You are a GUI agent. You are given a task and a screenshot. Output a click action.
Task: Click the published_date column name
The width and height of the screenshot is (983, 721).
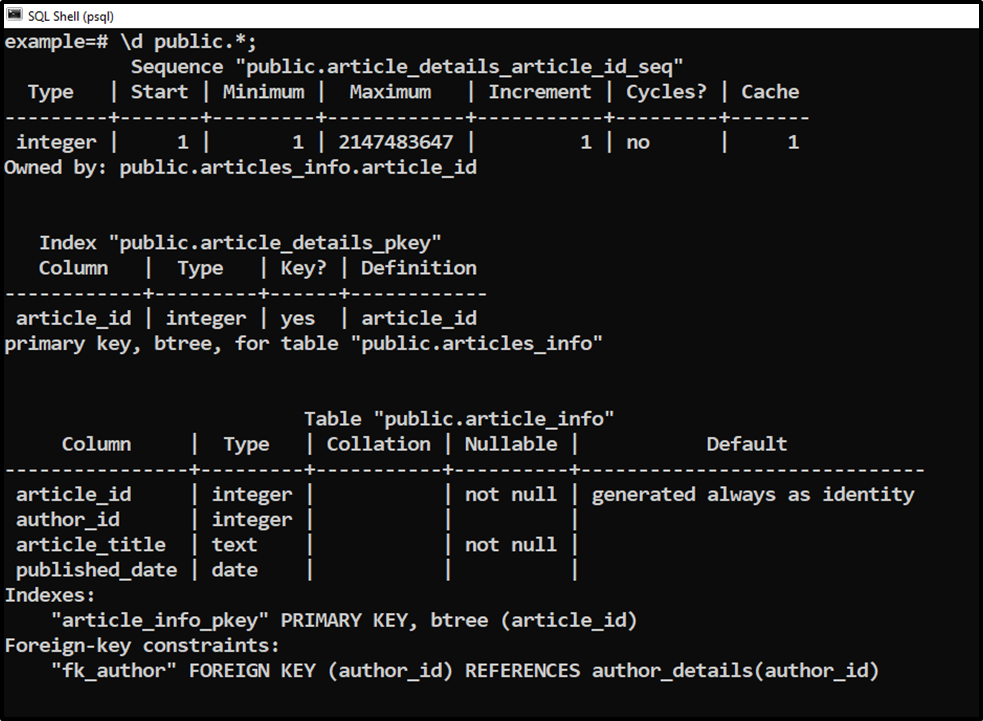(97, 570)
